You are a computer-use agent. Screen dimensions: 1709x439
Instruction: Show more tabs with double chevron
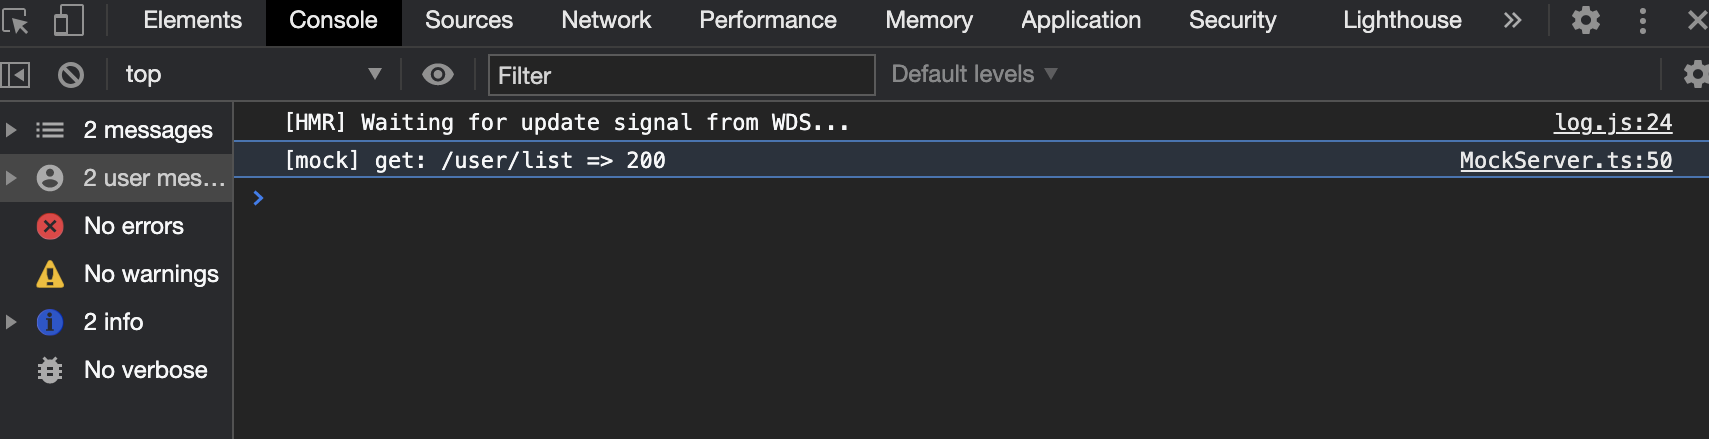coord(1512,20)
